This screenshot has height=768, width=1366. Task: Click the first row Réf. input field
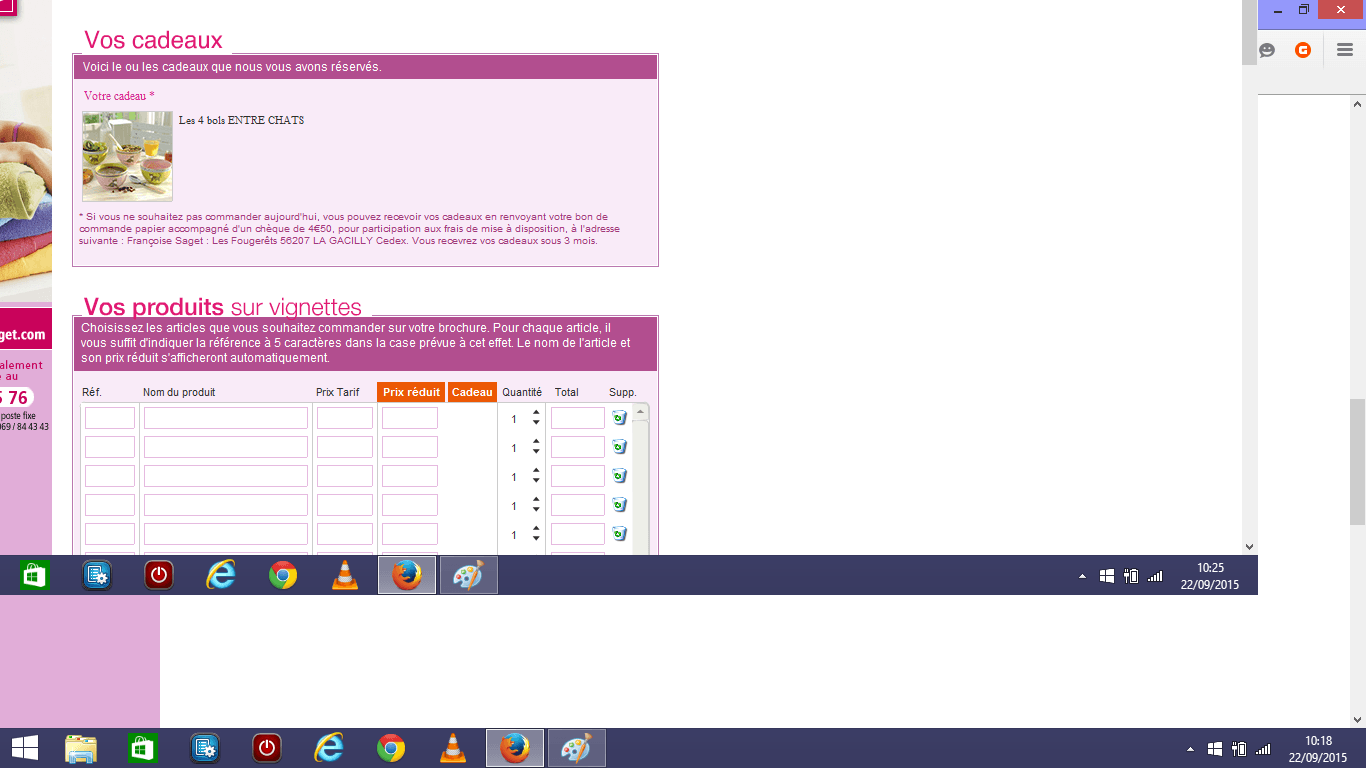110,418
